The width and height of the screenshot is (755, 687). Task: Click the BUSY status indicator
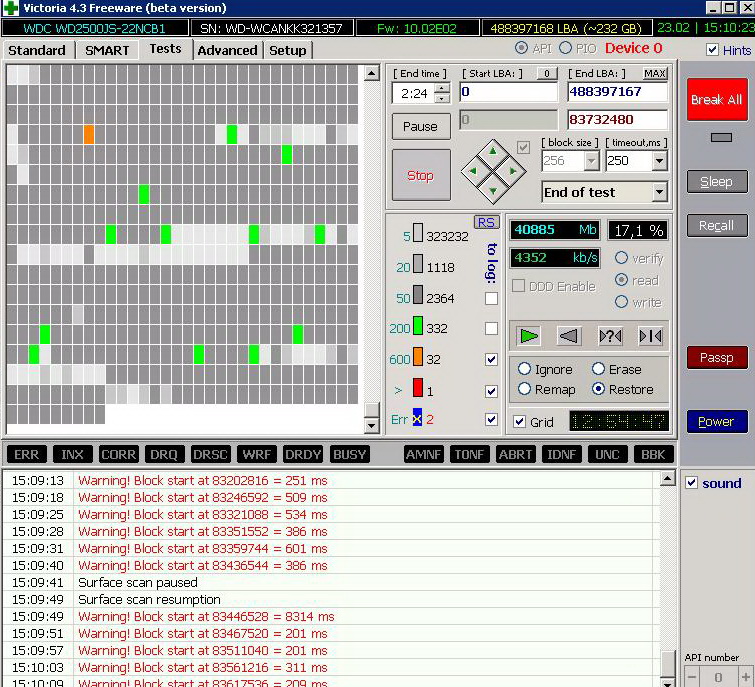click(x=349, y=454)
